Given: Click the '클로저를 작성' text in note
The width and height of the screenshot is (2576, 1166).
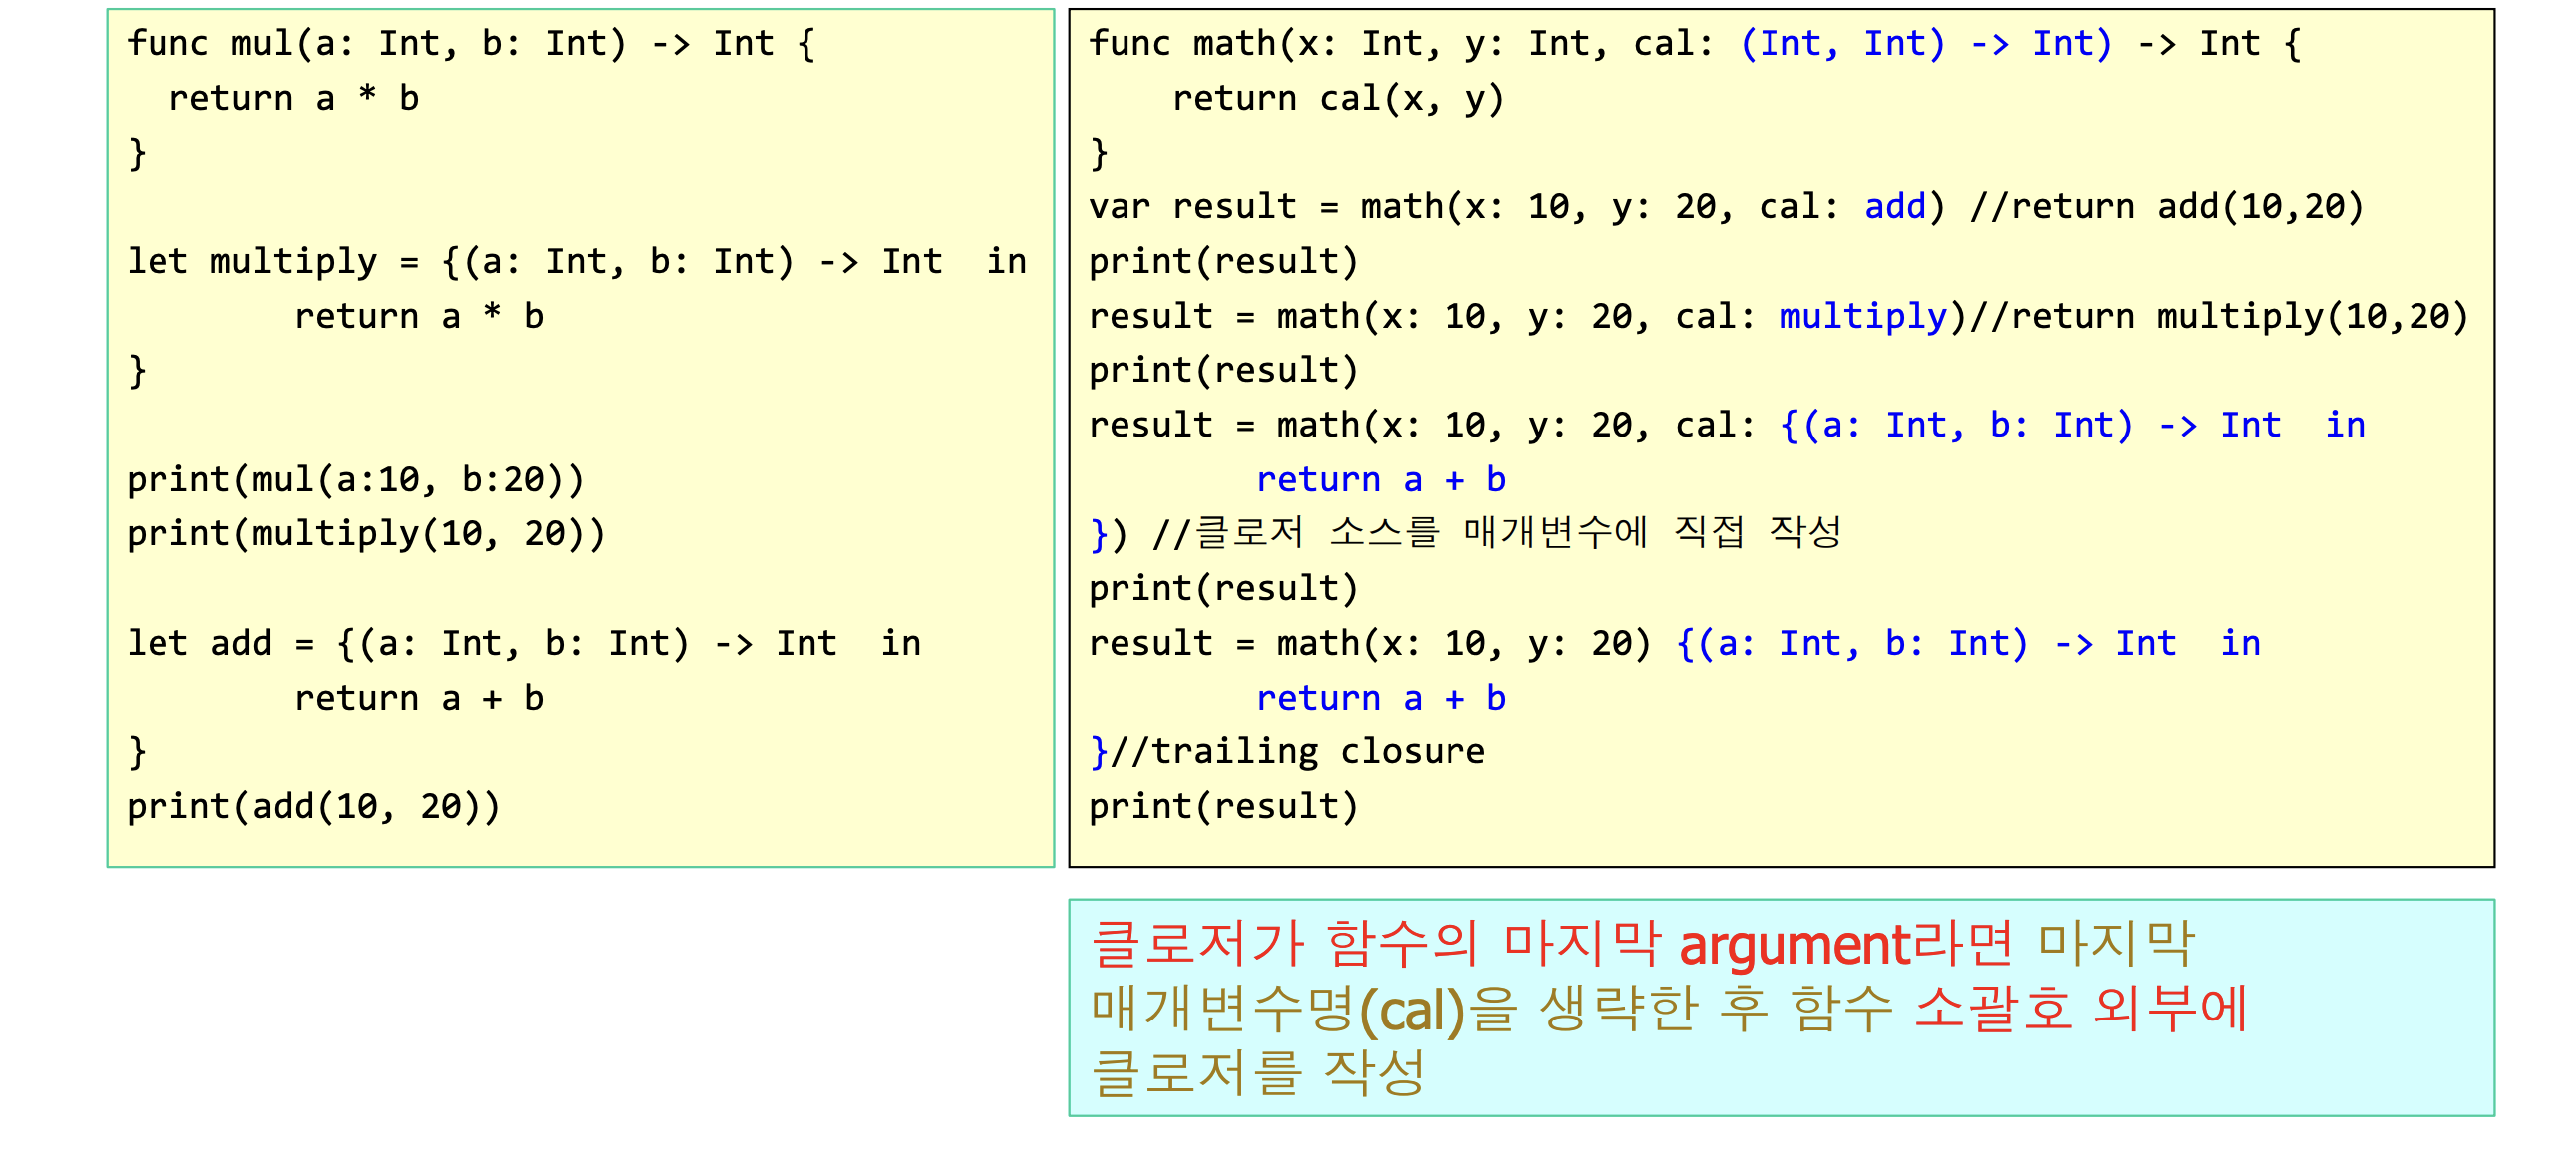Looking at the screenshot, I should 1257,1075.
